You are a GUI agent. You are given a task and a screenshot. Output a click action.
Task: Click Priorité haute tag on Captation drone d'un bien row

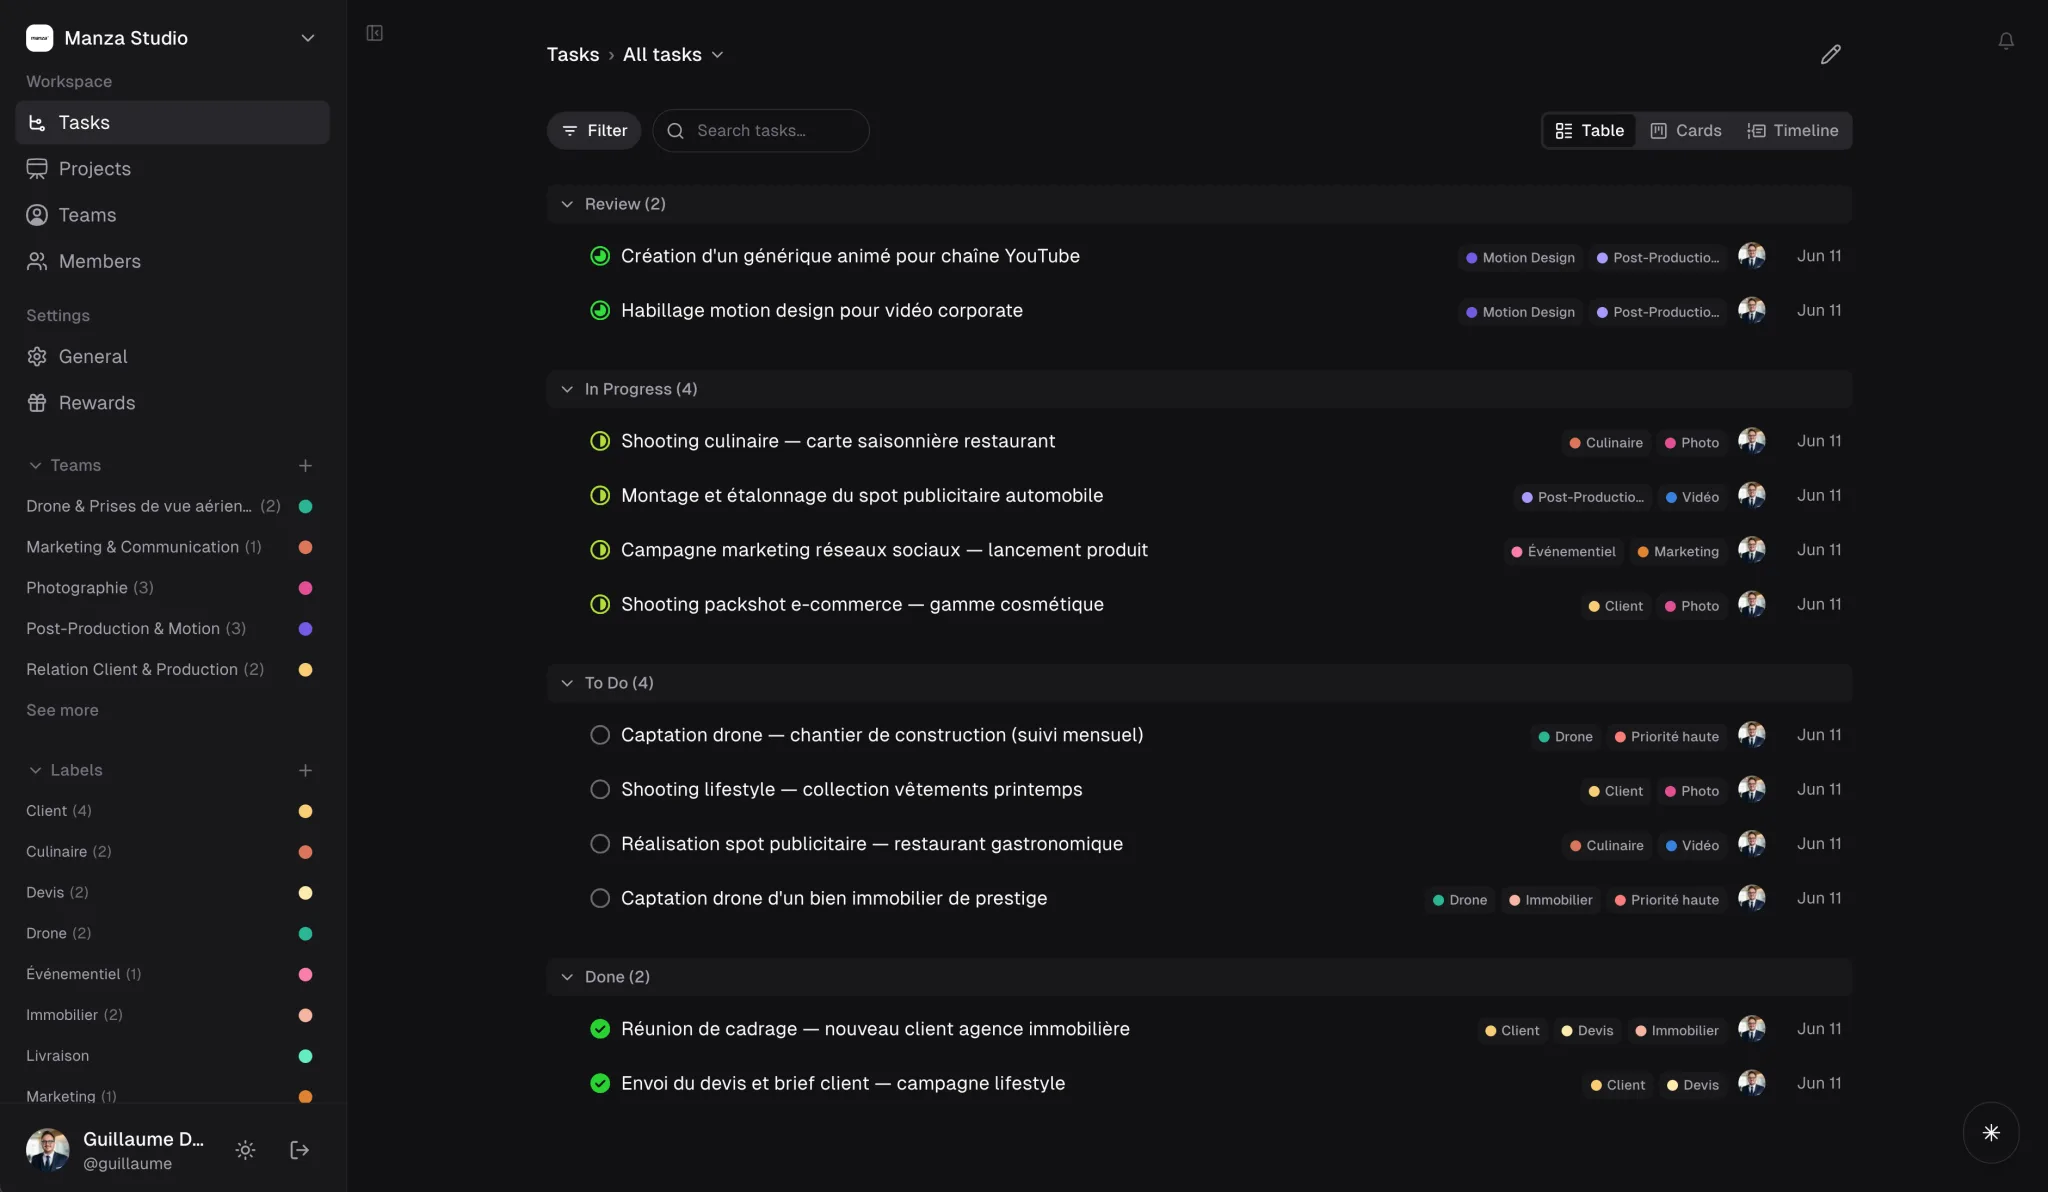(1666, 900)
